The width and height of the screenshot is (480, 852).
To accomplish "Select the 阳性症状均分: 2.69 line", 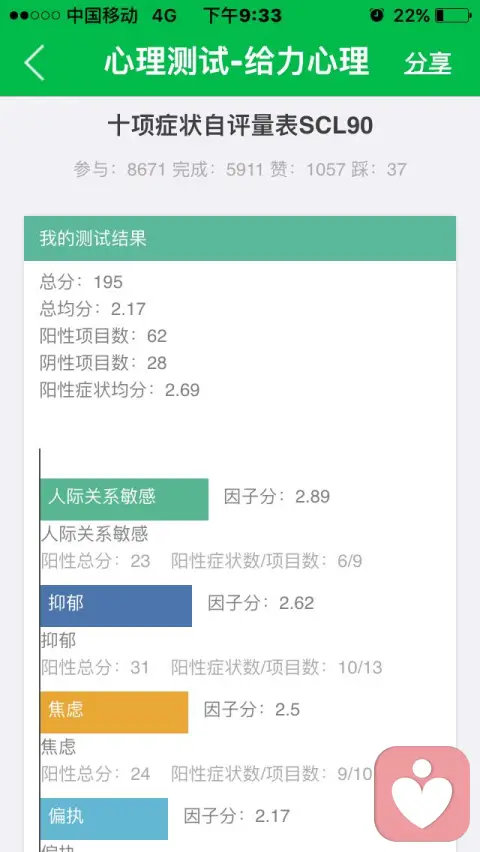I will (x=120, y=390).
